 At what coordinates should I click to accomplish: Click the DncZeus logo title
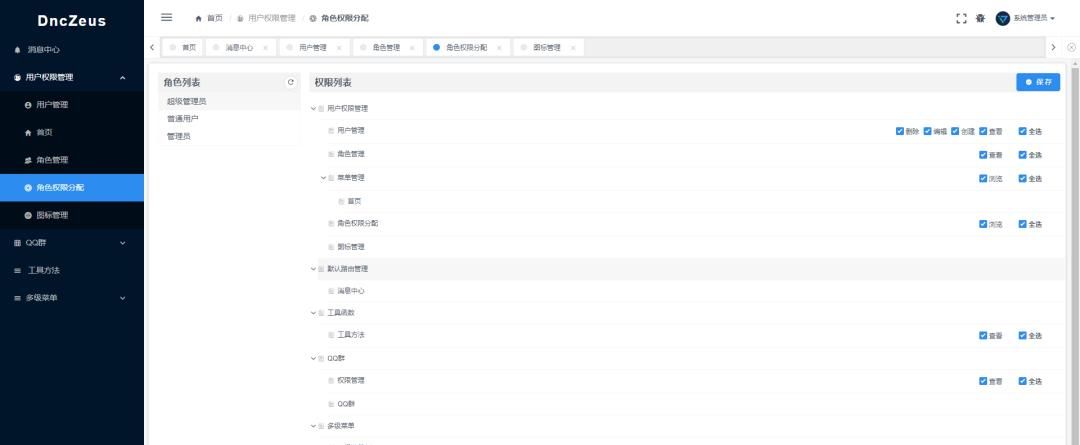tap(72, 21)
